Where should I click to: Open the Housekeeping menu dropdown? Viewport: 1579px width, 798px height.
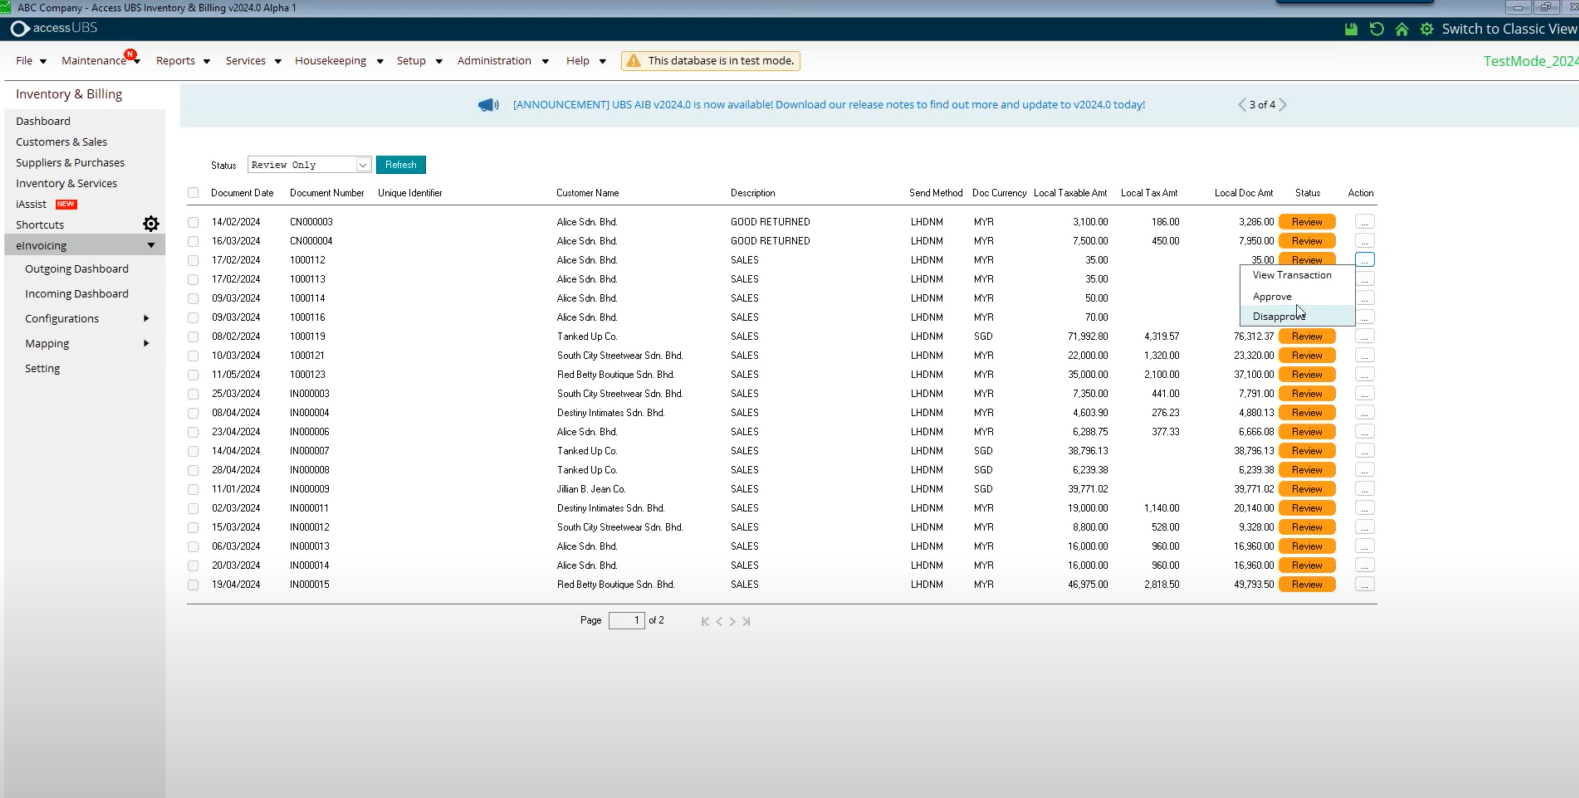click(339, 61)
